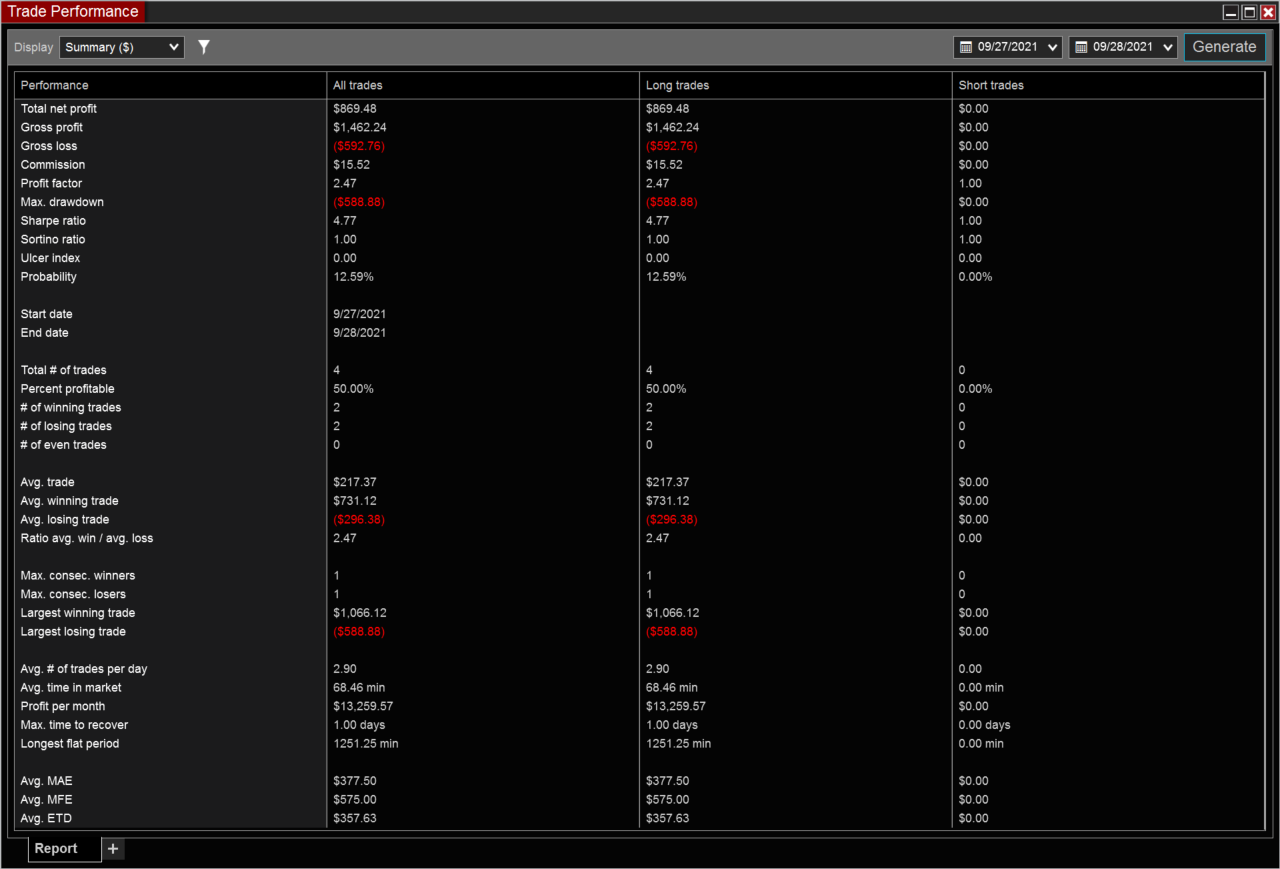Click Long trades Commission $15.52
The width and height of the screenshot is (1280, 869).
[x=665, y=164]
